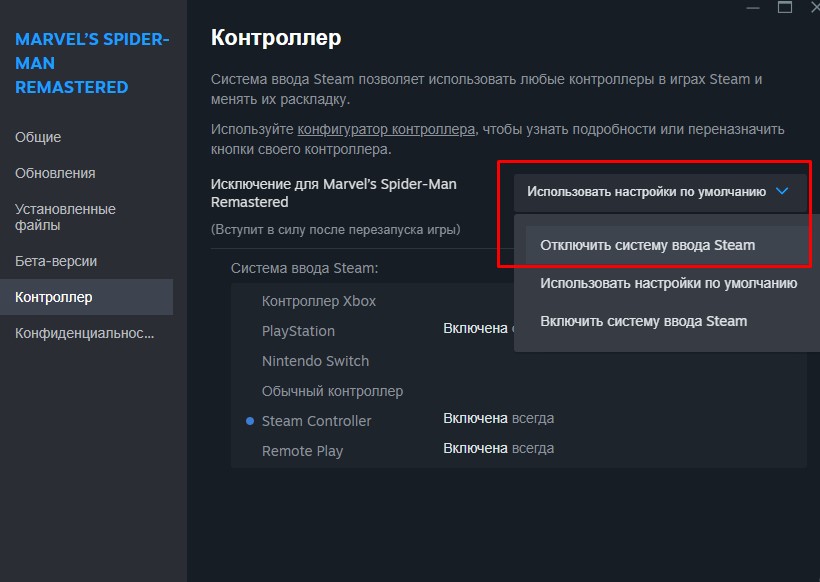Choose Отключить систему ввода Steam option
This screenshot has height=582, width=820.
(668, 245)
